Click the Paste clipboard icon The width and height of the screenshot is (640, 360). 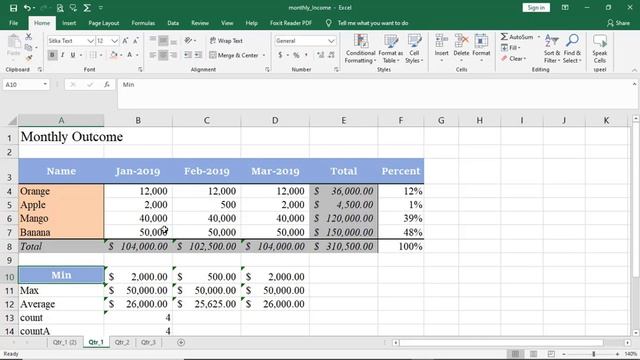pos(13,42)
